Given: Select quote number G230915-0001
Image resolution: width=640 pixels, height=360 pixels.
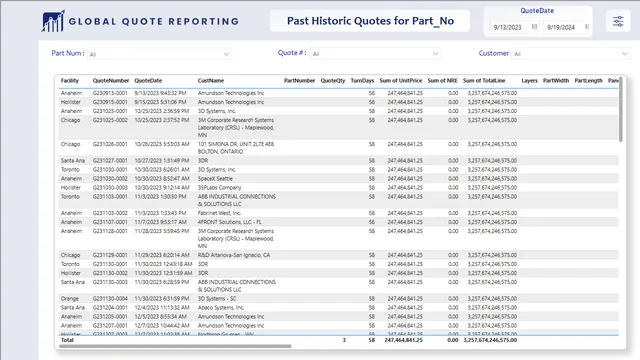Looking at the screenshot, I should tap(110, 102).
